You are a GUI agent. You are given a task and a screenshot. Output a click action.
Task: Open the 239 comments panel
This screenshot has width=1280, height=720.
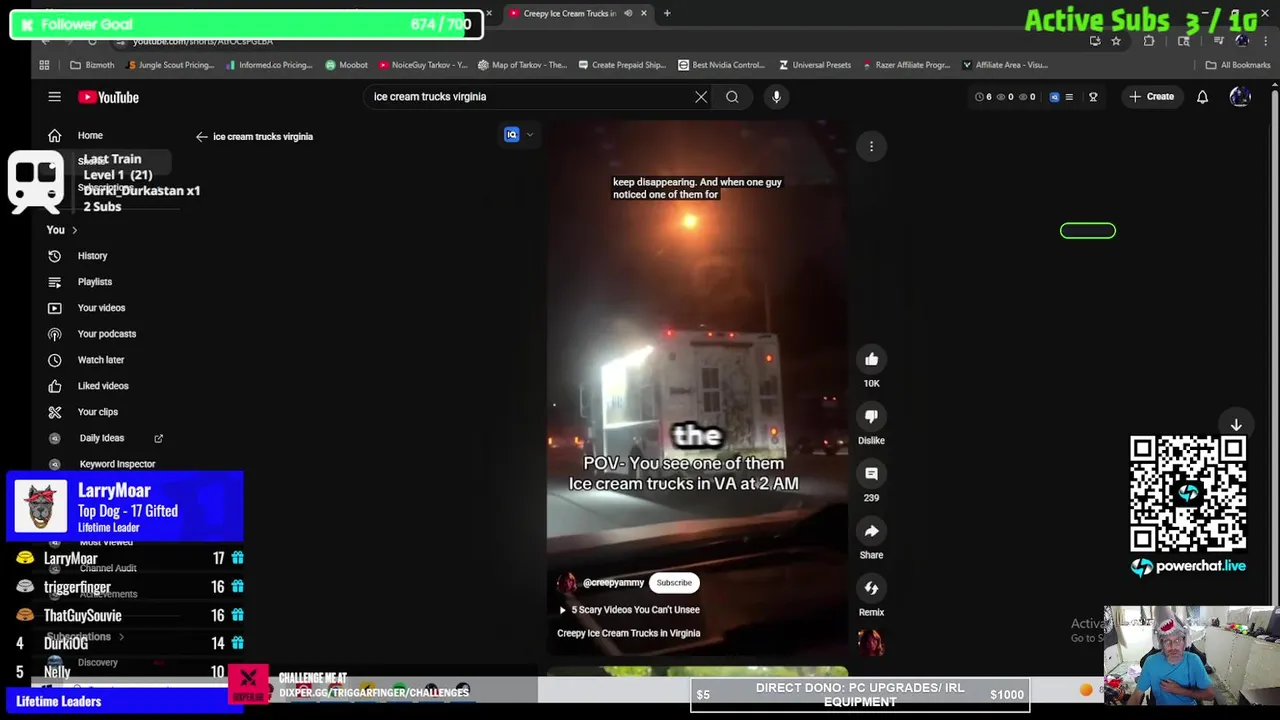(871, 473)
